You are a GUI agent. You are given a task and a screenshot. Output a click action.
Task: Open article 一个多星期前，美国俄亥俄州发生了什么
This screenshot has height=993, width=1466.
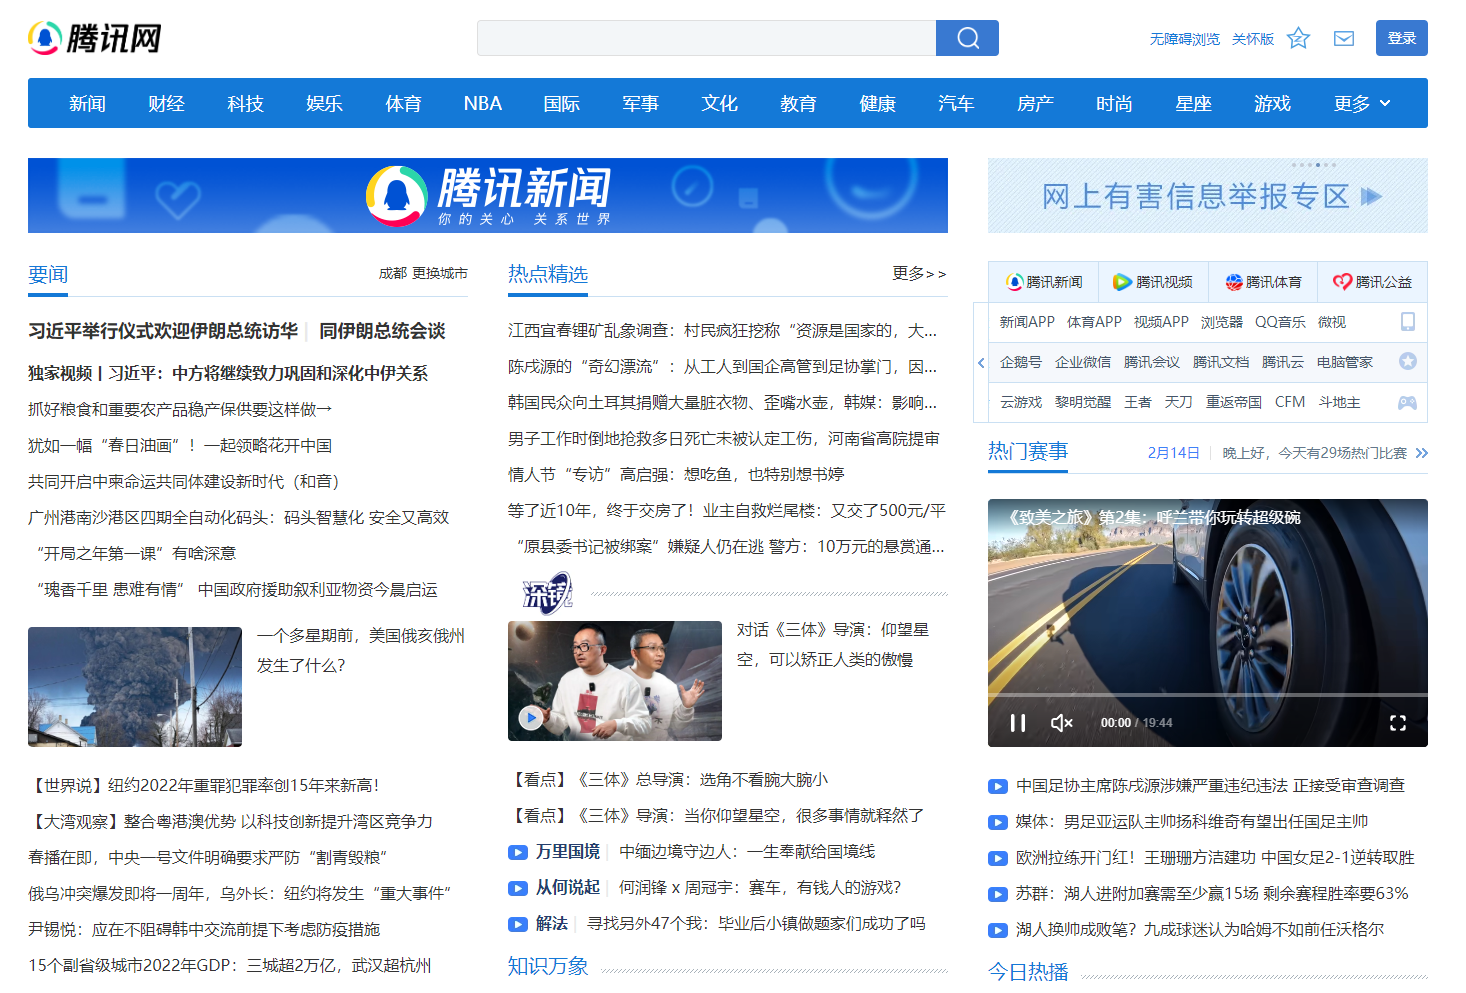361,650
